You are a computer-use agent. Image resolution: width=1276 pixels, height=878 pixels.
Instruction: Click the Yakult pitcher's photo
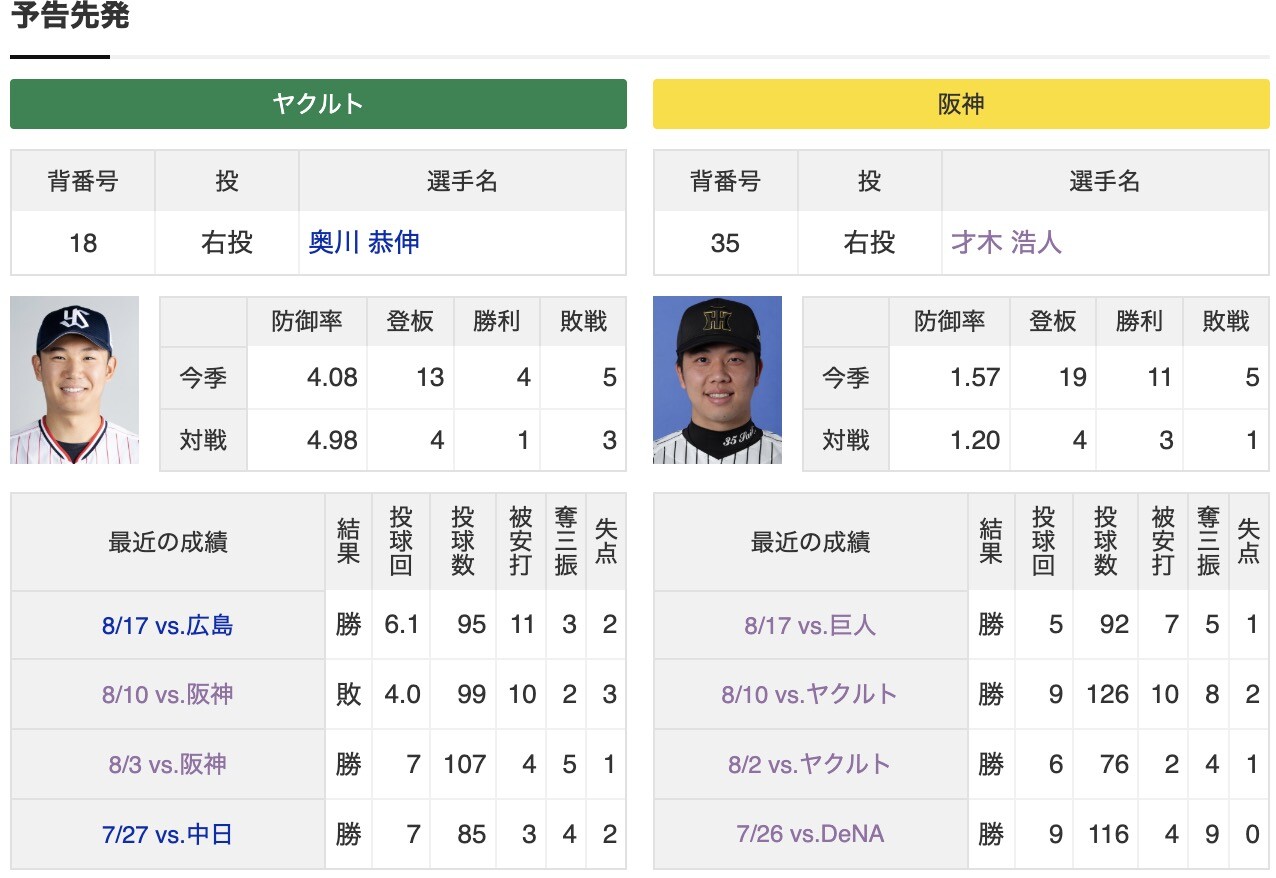pos(75,380)
